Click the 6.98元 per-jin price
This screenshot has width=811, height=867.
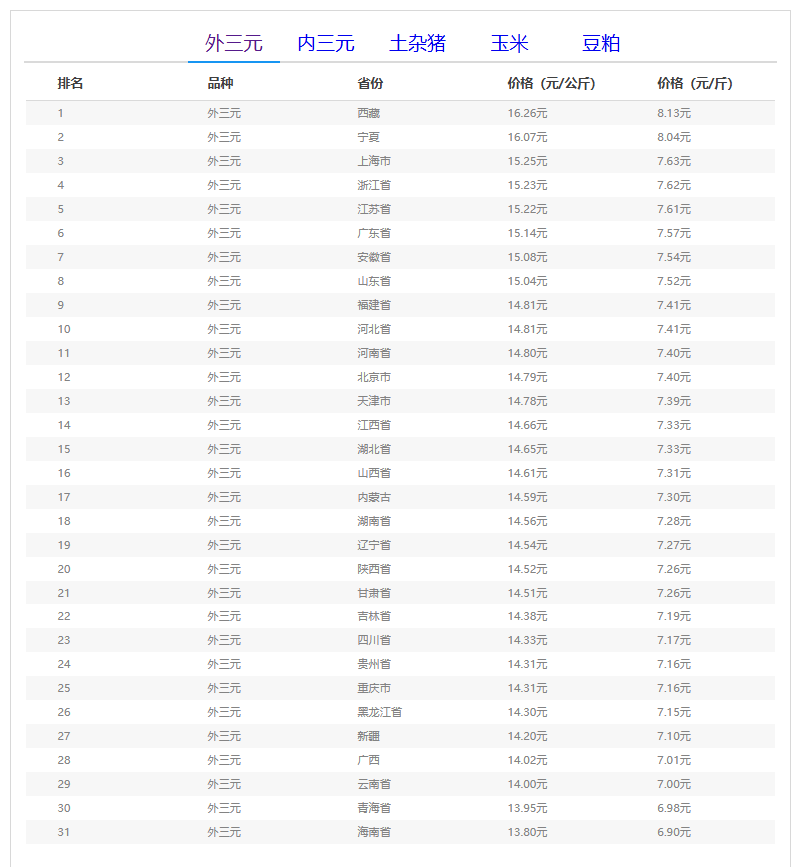click(x=674, y=808)
